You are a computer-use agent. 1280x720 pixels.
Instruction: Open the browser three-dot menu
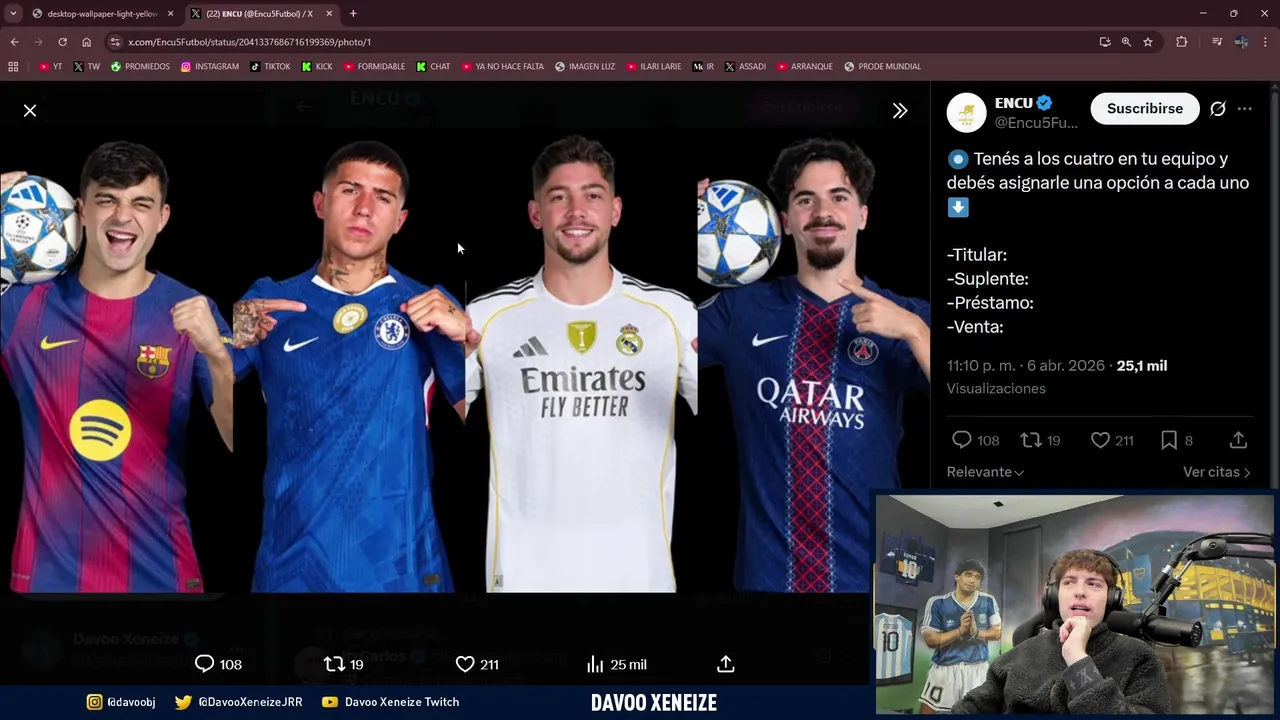pyautogui.click(x=1265, y=42)
